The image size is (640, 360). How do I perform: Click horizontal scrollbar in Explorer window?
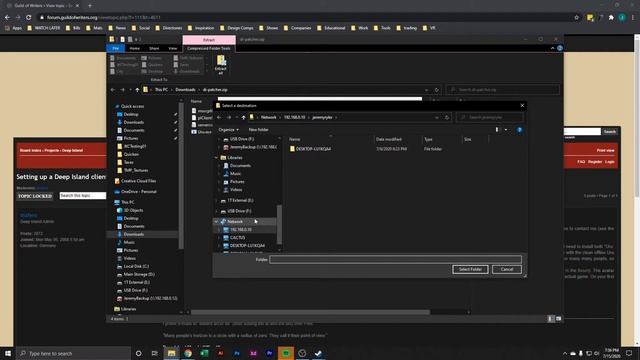point(310,312)
